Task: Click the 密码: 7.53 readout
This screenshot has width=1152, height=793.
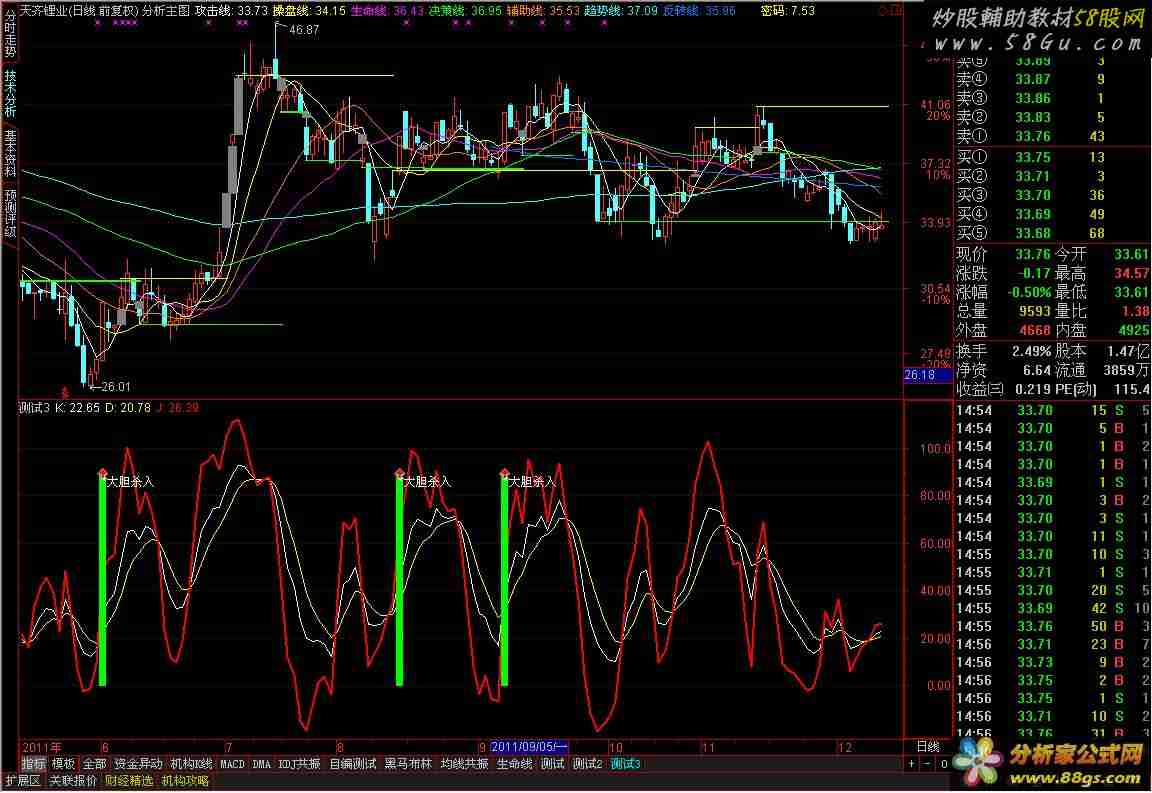Action: 788,11
